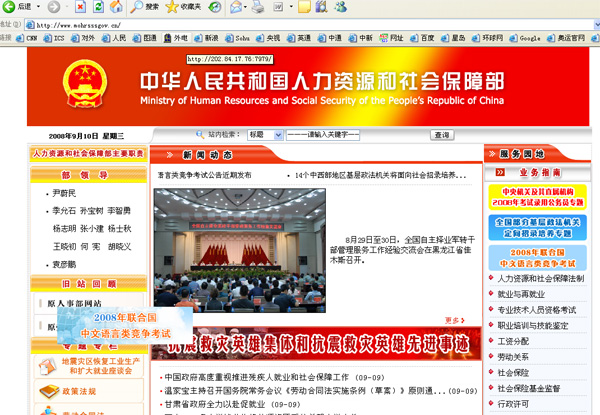Open the 外电 links bar bookmark
The height and width of the screenshot is (415, 600).
pos(176,38)
